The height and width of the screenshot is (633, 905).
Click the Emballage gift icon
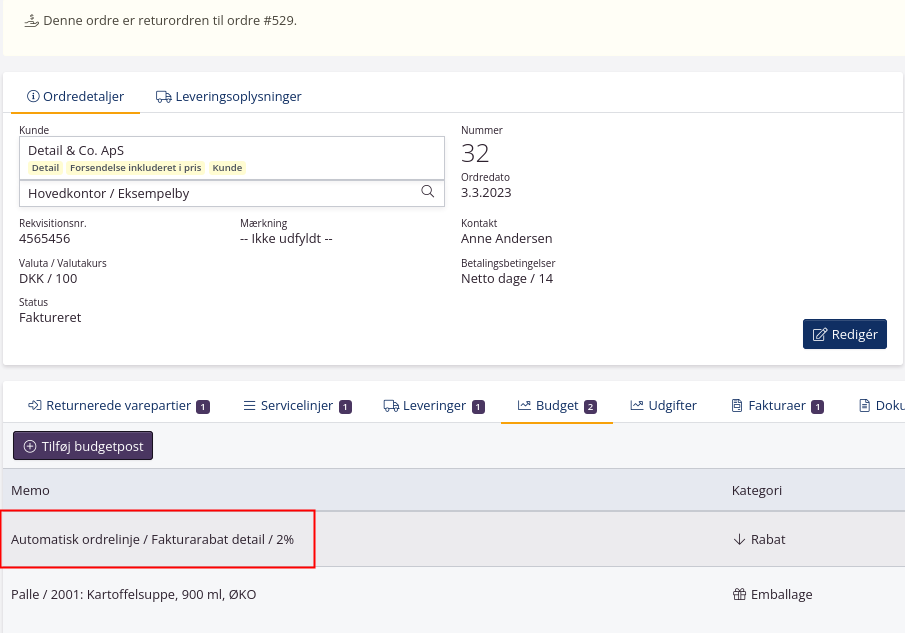740,594
